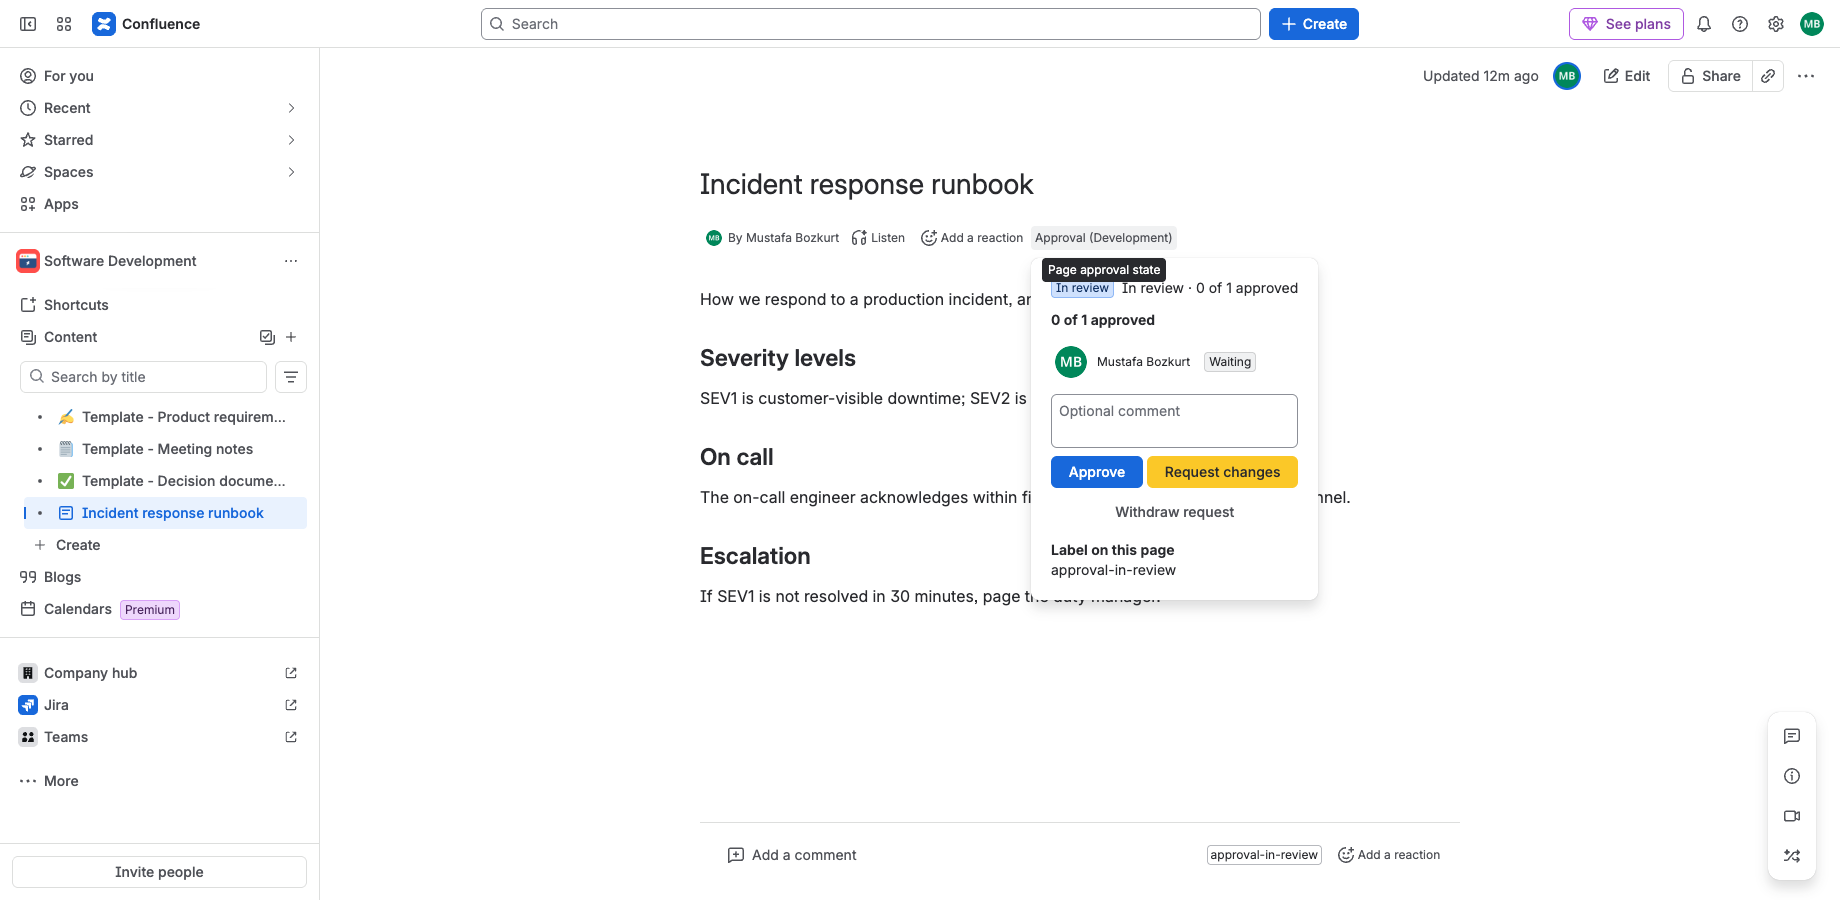
Task: Click the bulk select icon beside Content
Action: pyautogui.click(x=267, y=337)
